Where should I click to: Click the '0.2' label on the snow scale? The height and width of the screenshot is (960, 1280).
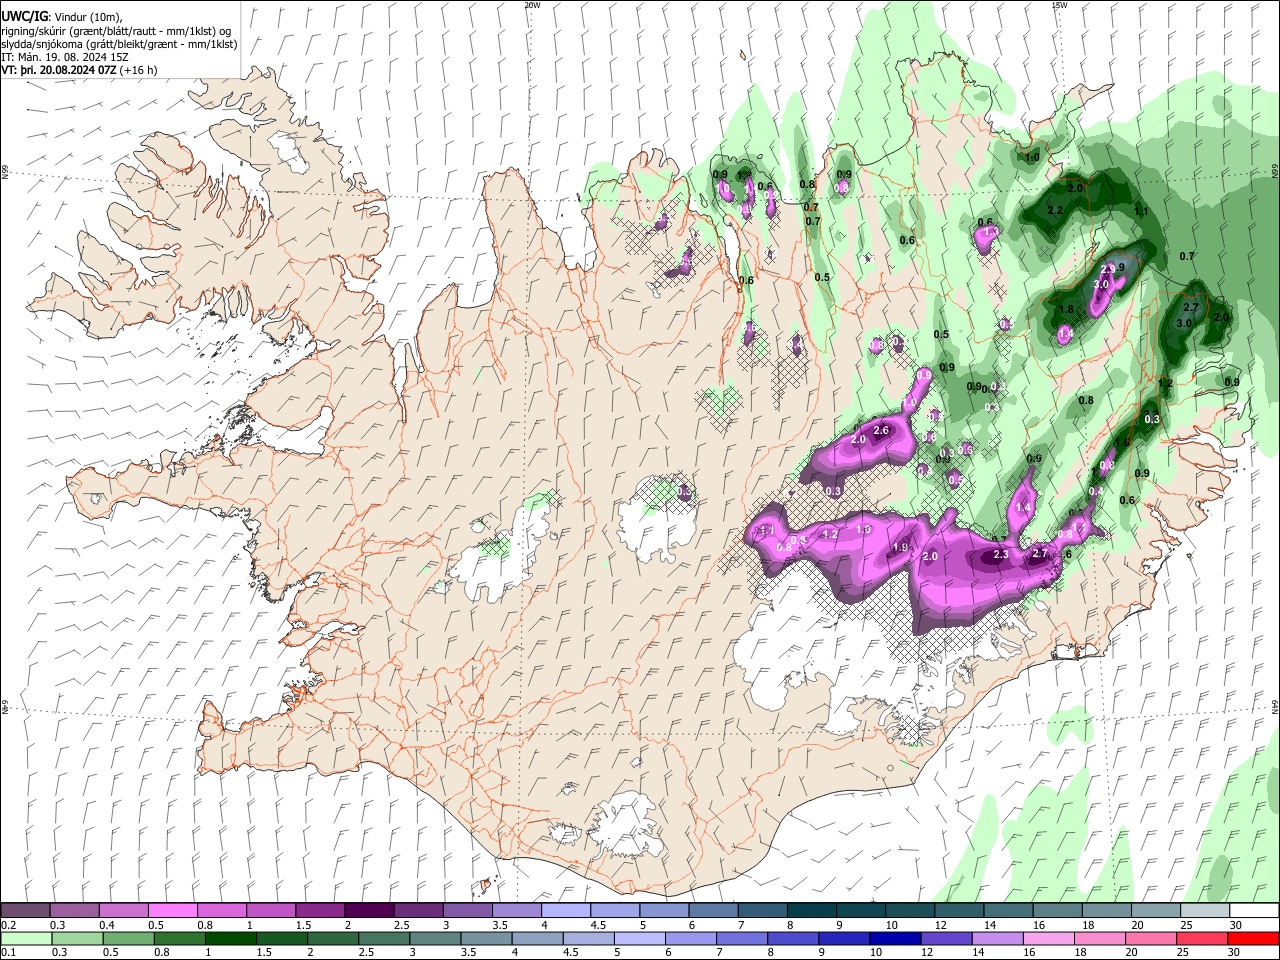pos(9,925)
